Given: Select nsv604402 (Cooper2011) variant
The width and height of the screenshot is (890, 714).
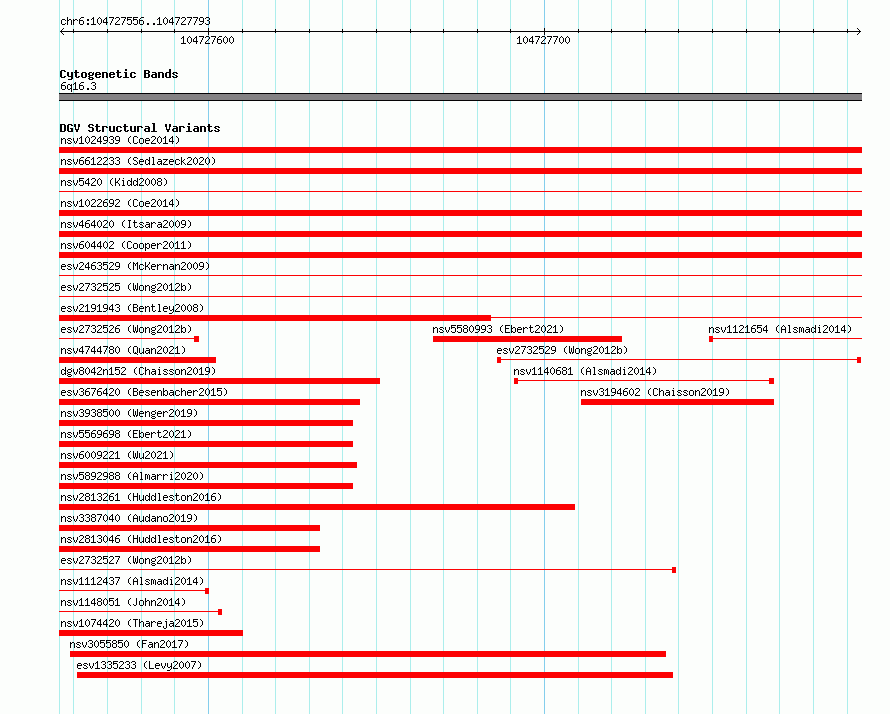Looking at the screenshot, I should point(126,245).
